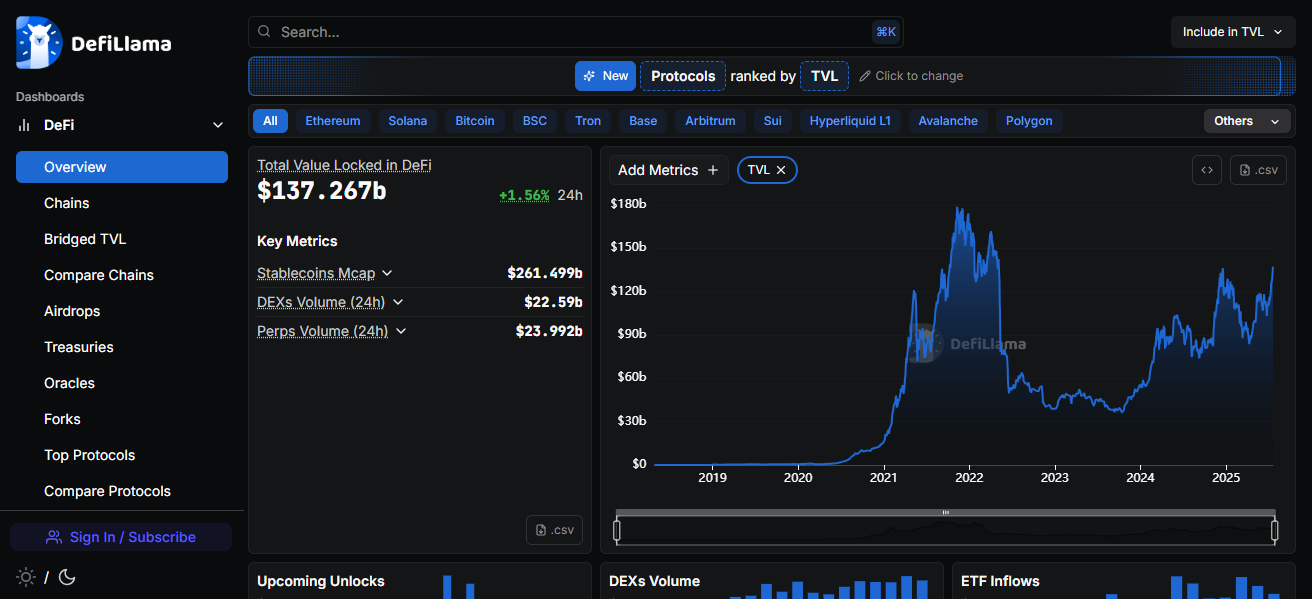Screen dimensions: 1312x599
Task: Filter by the Ethereum chain
Action: click(x=333, y=121)
